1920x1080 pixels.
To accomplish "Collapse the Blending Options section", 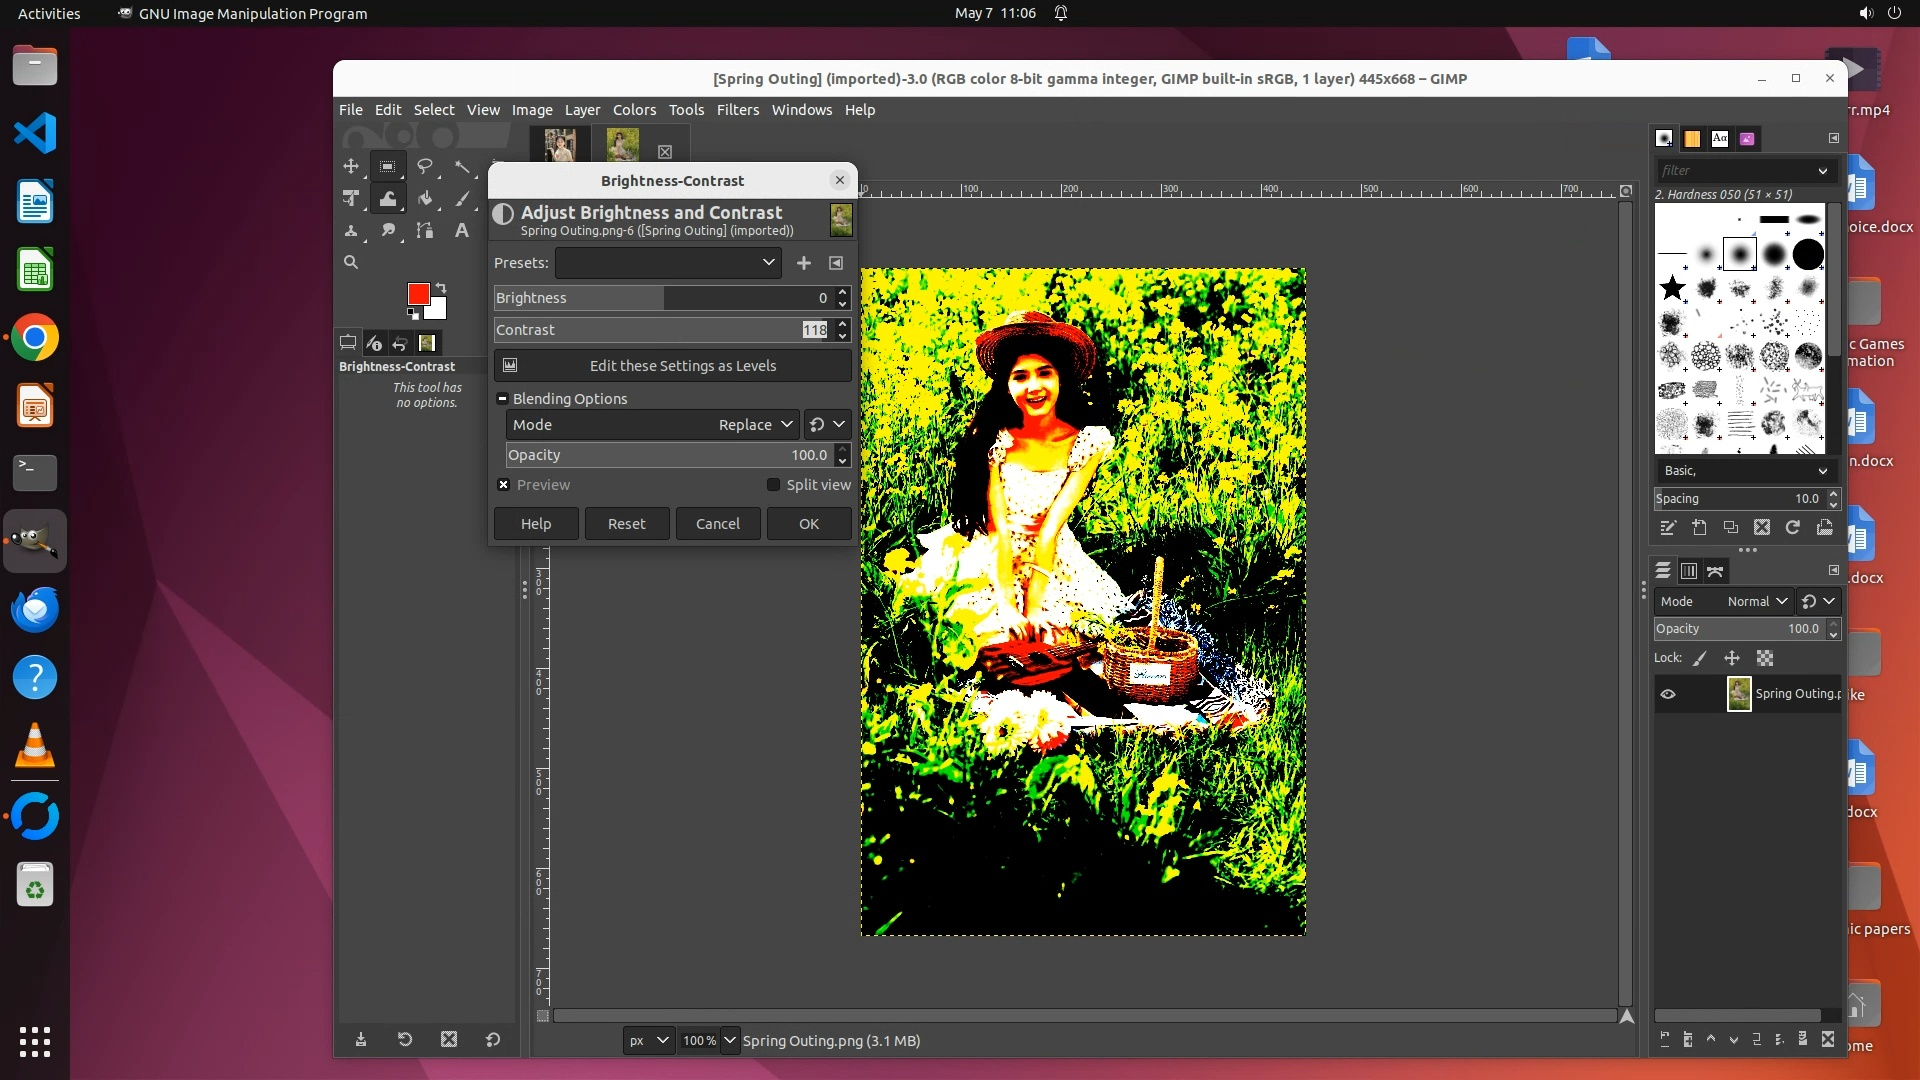I will click(x=503, y=399).
